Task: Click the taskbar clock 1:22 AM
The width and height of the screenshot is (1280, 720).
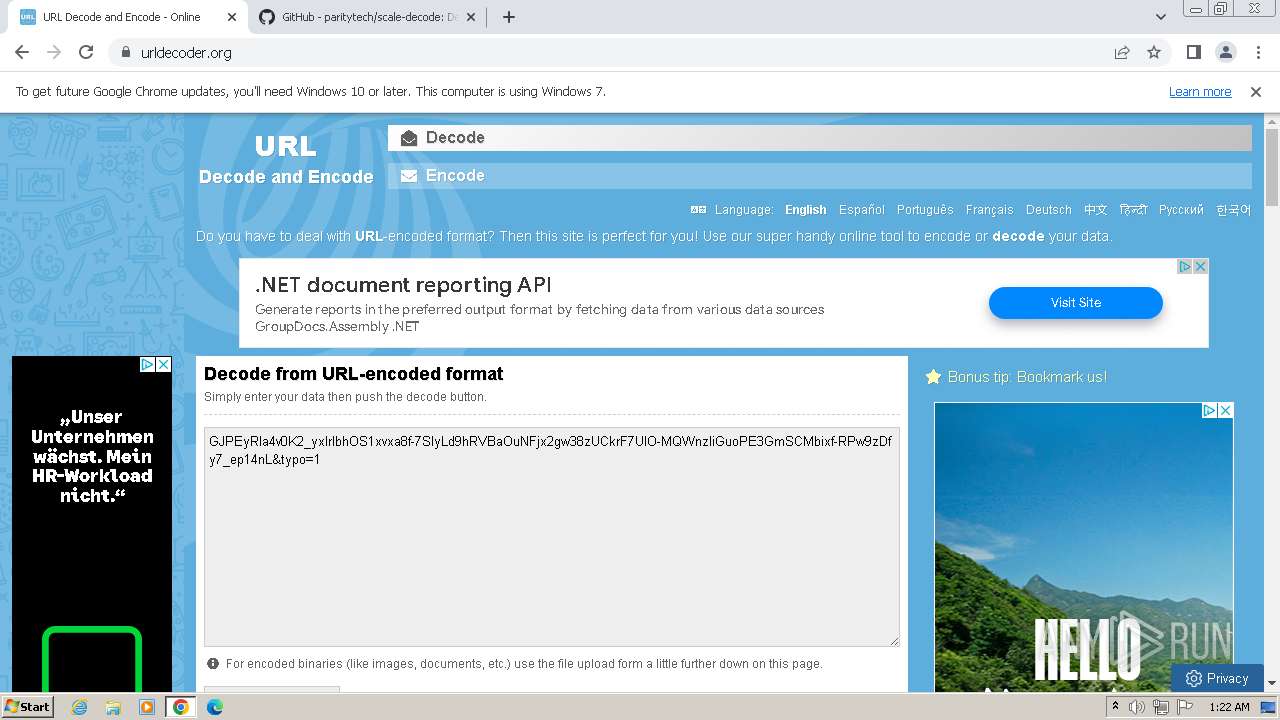Action: coord(1229,707)
